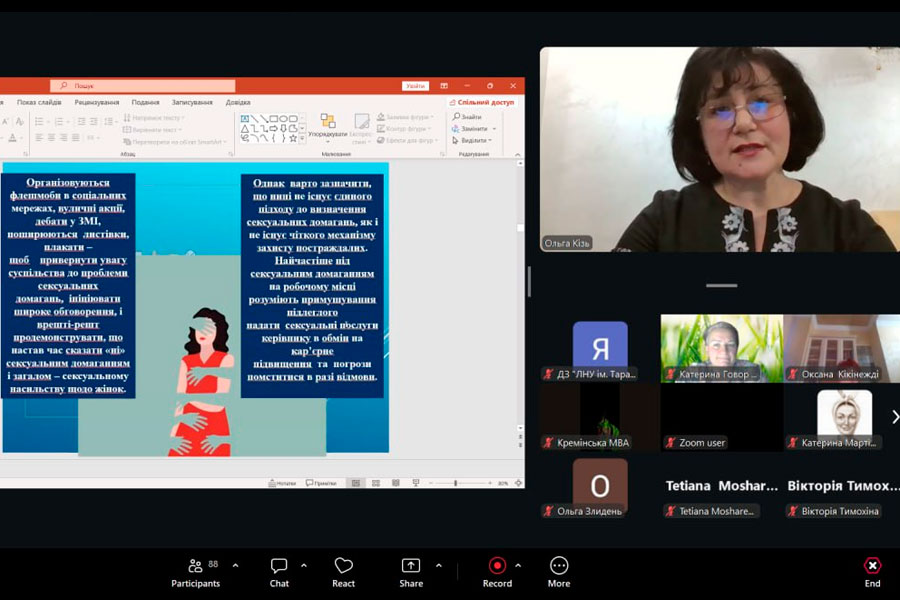Click the left blue text box on slide
The image size is (900, 600).
[68, 286]
